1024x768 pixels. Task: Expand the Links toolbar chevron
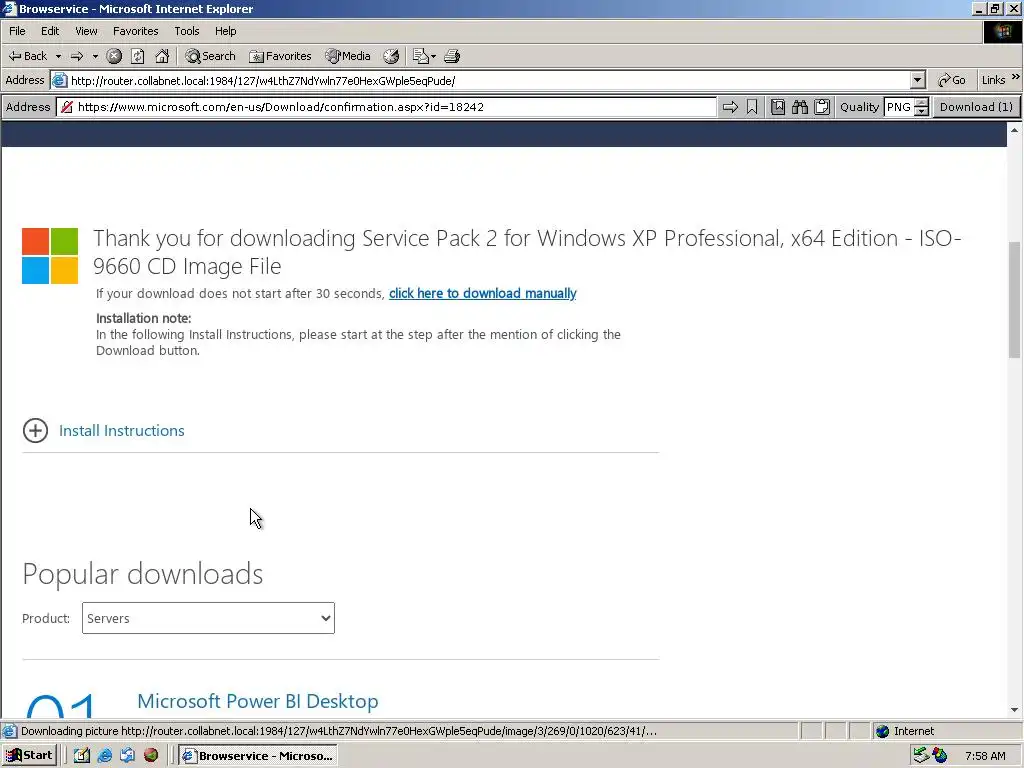coord(1016,77)
